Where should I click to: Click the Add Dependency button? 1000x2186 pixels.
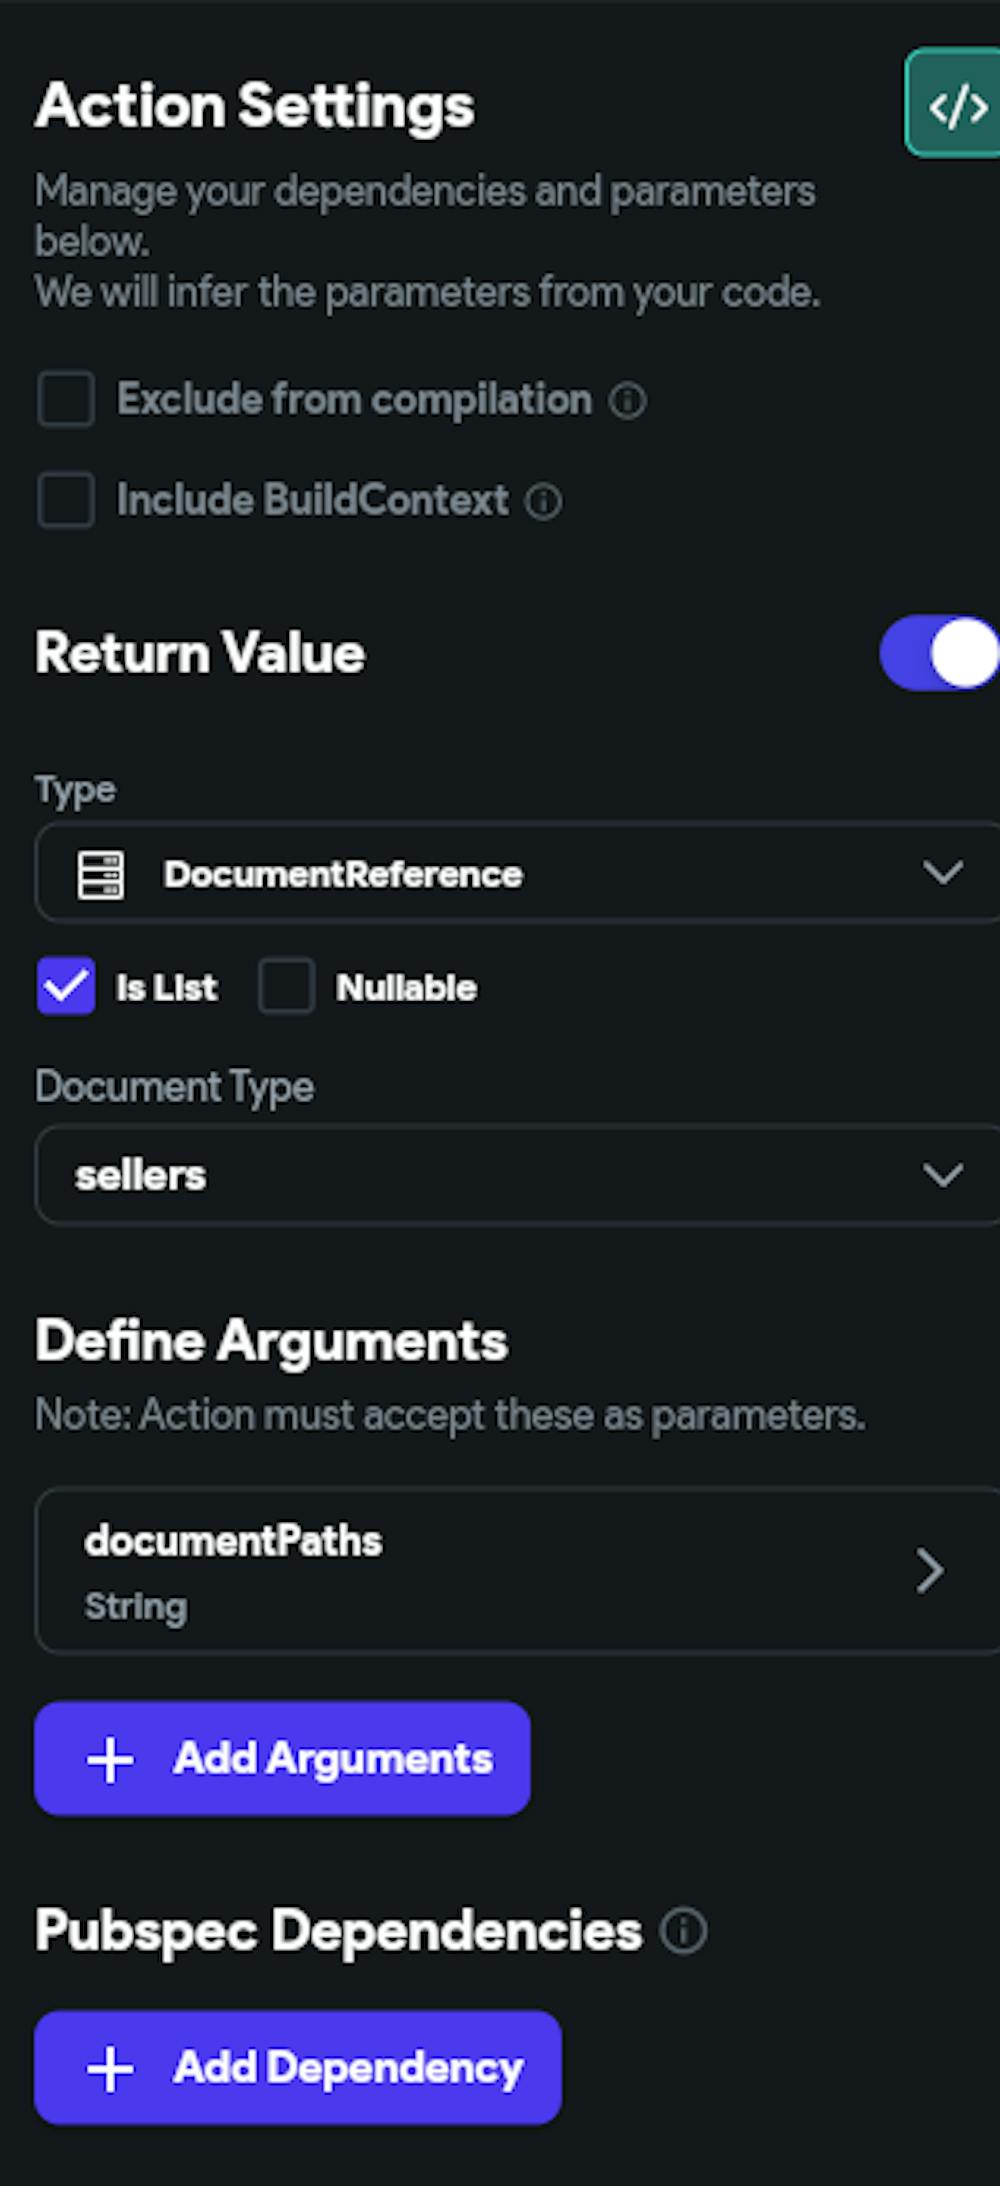tap(298, 2068)
